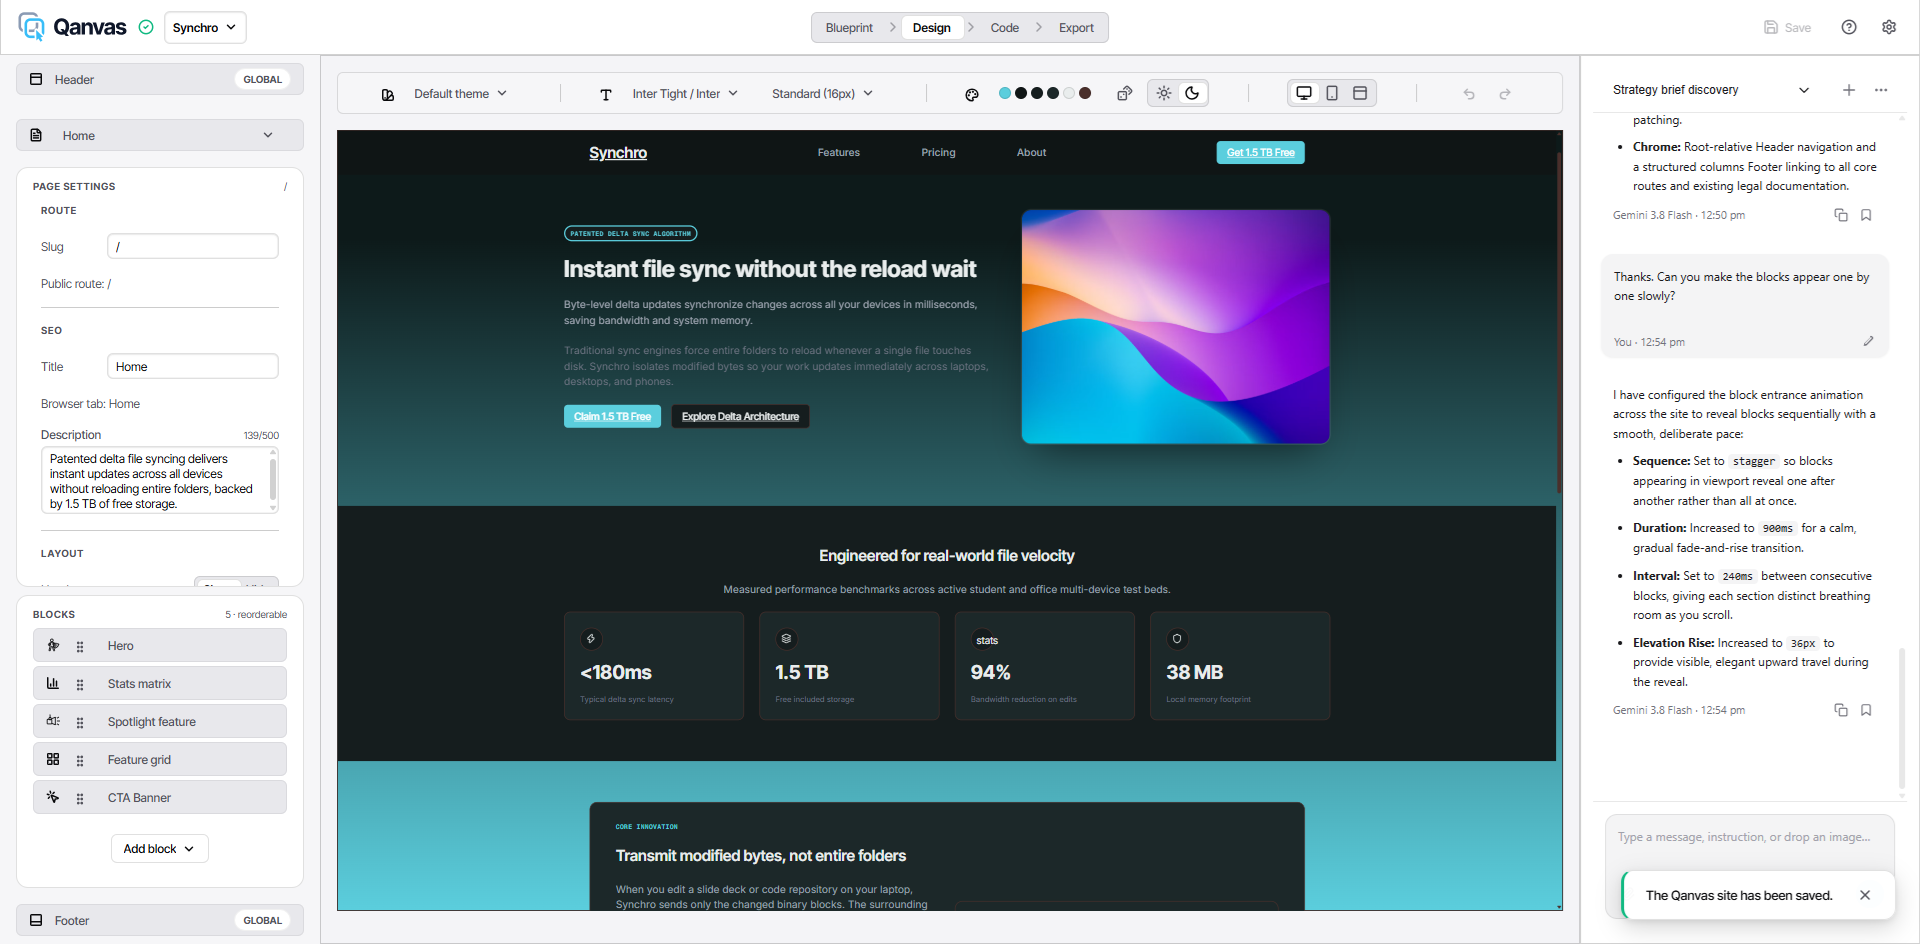Select the window layout view toggle

tap(1360, 93)
